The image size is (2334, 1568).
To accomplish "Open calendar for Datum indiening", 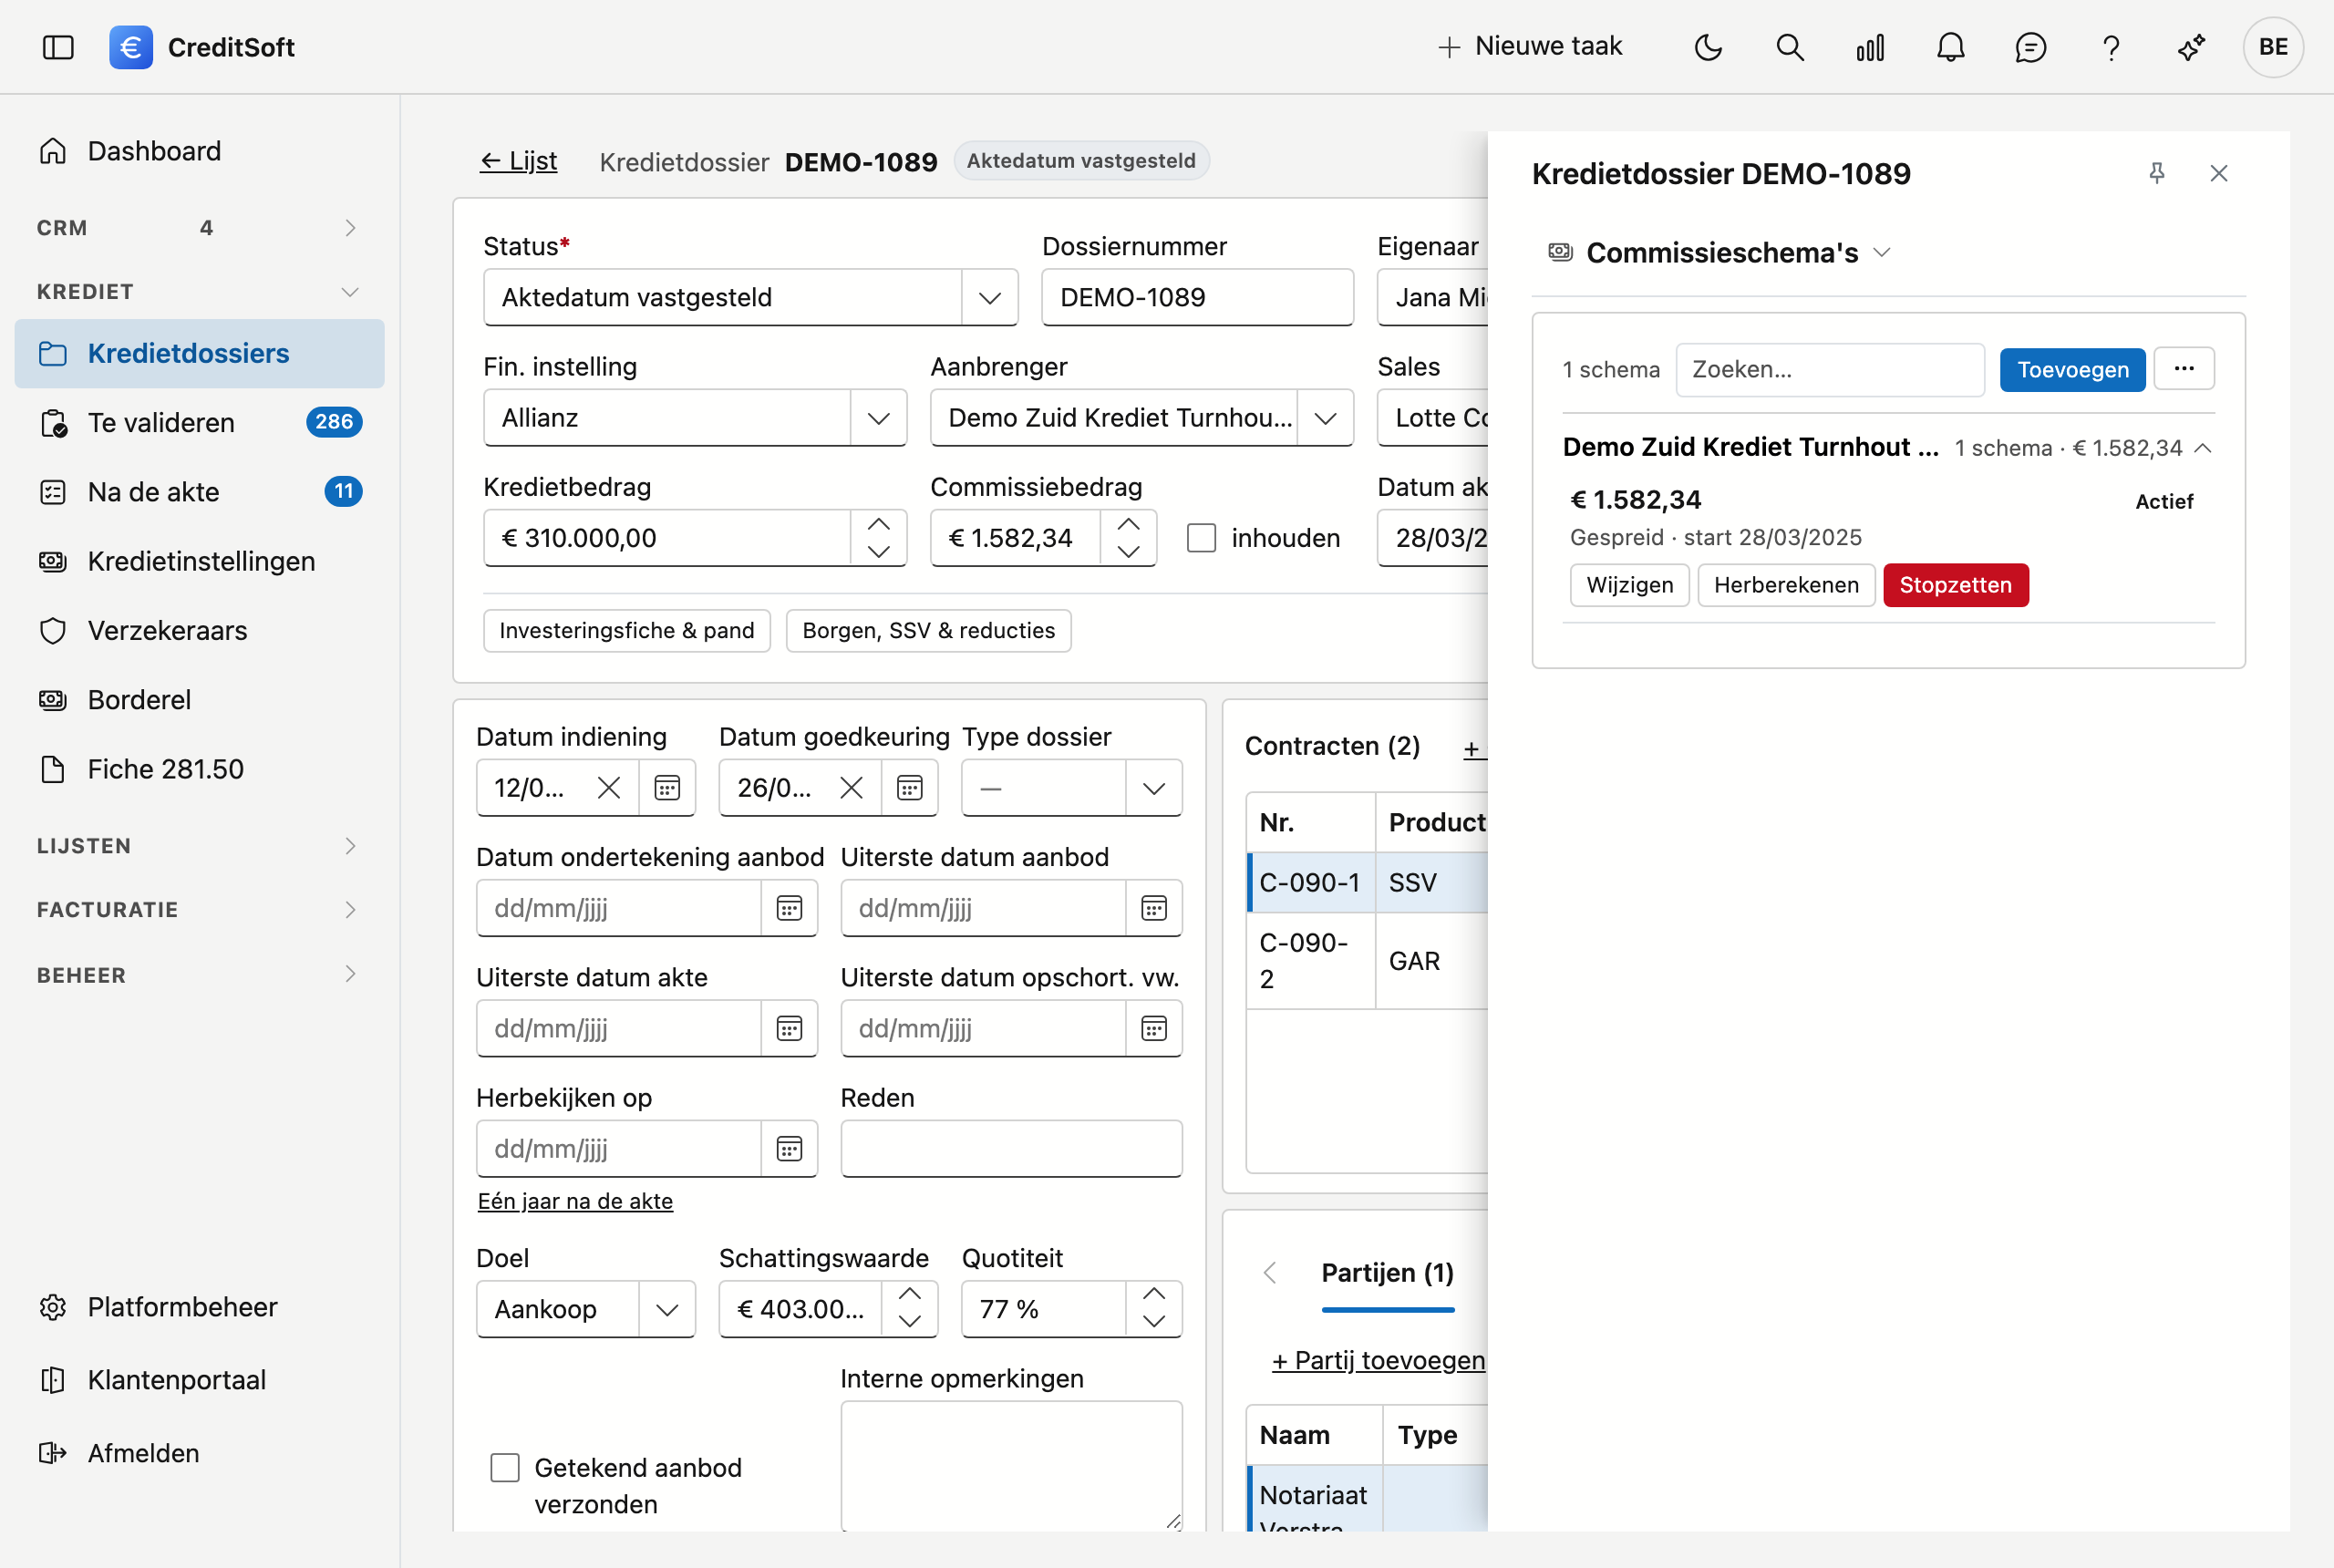I will (667, 788).
